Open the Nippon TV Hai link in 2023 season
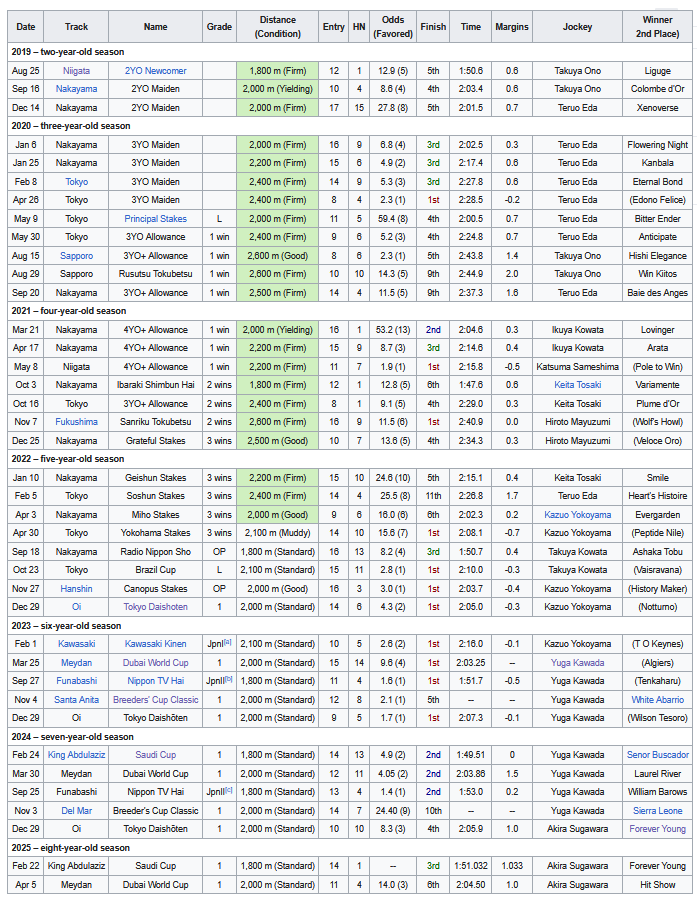This screenshot has width=697, height=898. 155,681
